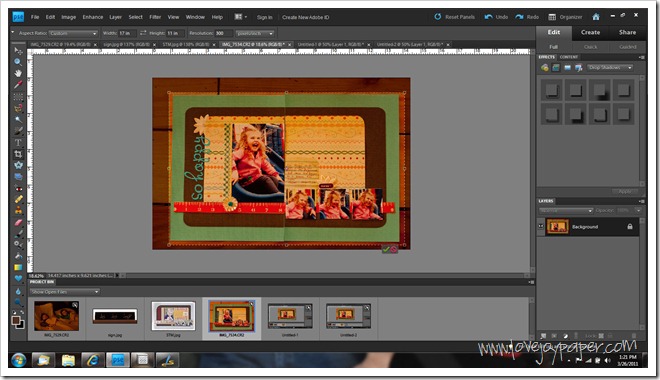The height and width of the screenshot is (380, 660).
Task: Select the Spot Healing Brush bandage tool
Action: (x=18, y=199)
